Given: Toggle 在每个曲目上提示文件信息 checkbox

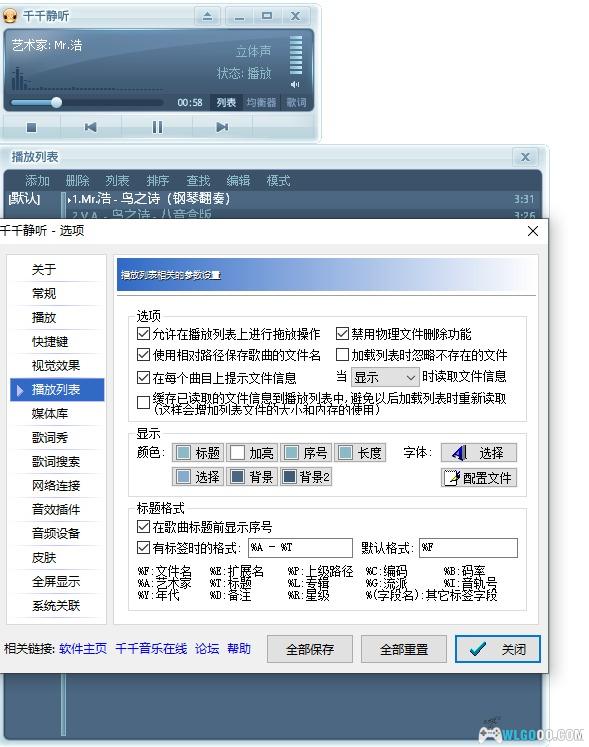Looking at the screenshot, I should (143, 378).
